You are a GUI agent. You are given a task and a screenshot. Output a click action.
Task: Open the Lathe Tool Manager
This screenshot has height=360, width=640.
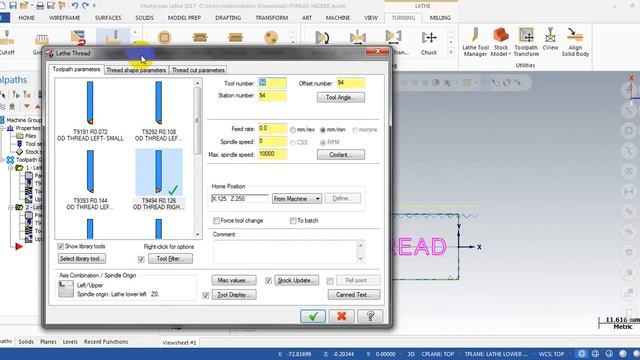(475, 42)
